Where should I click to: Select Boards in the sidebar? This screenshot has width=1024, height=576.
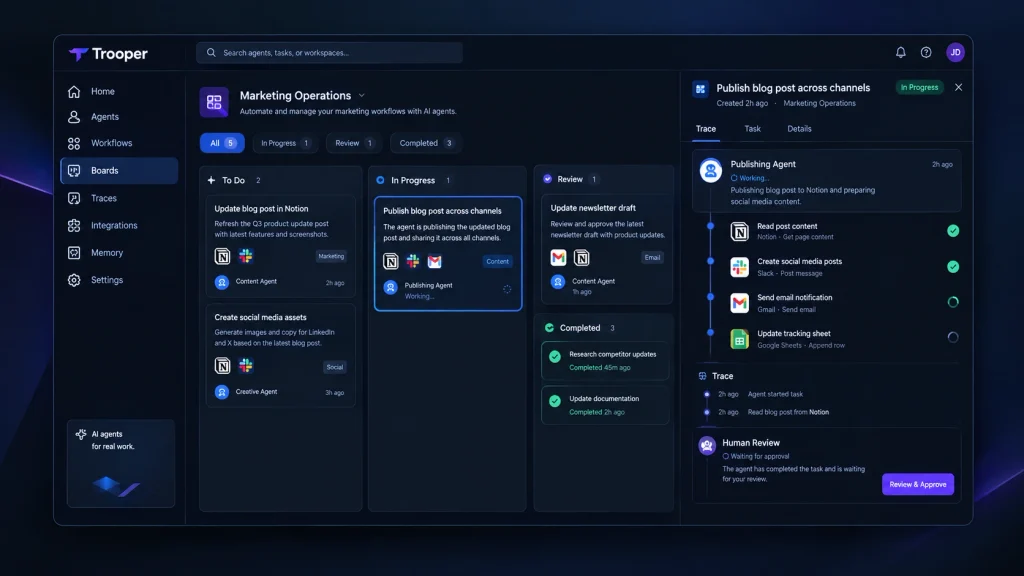(119, 170)
